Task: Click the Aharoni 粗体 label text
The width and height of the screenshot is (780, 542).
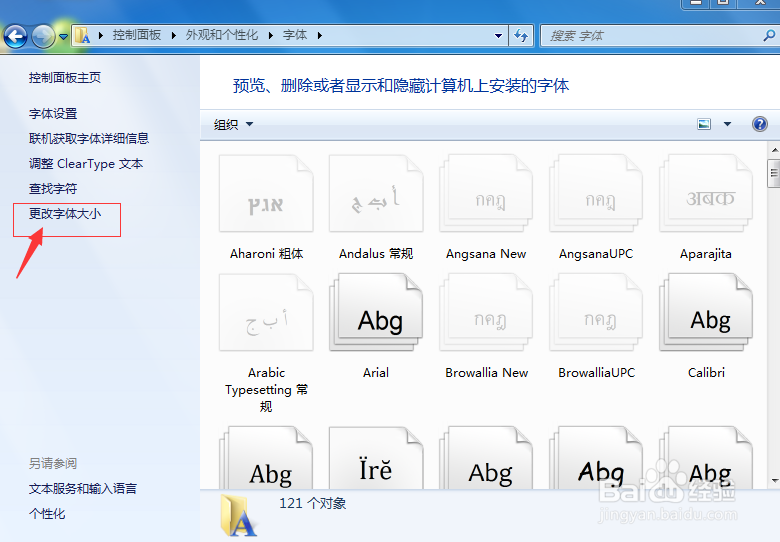Action: 266,254
